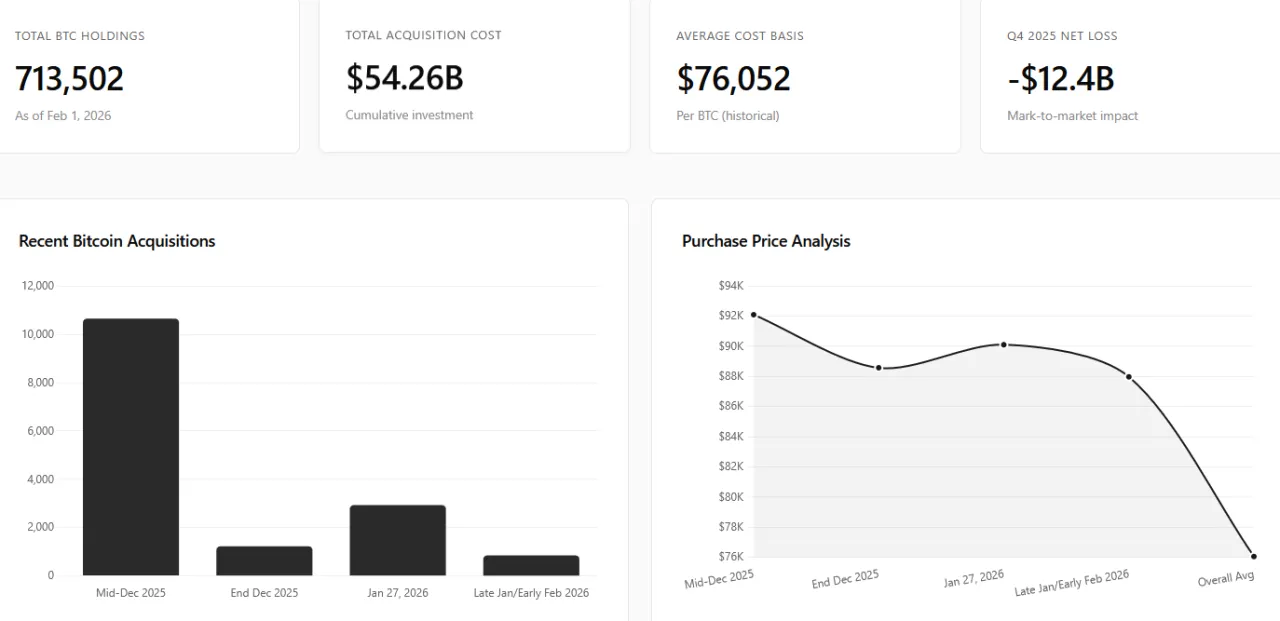Click the Overall Avg data point on line chart
1280x621 pixels.
pos(1253,556)
